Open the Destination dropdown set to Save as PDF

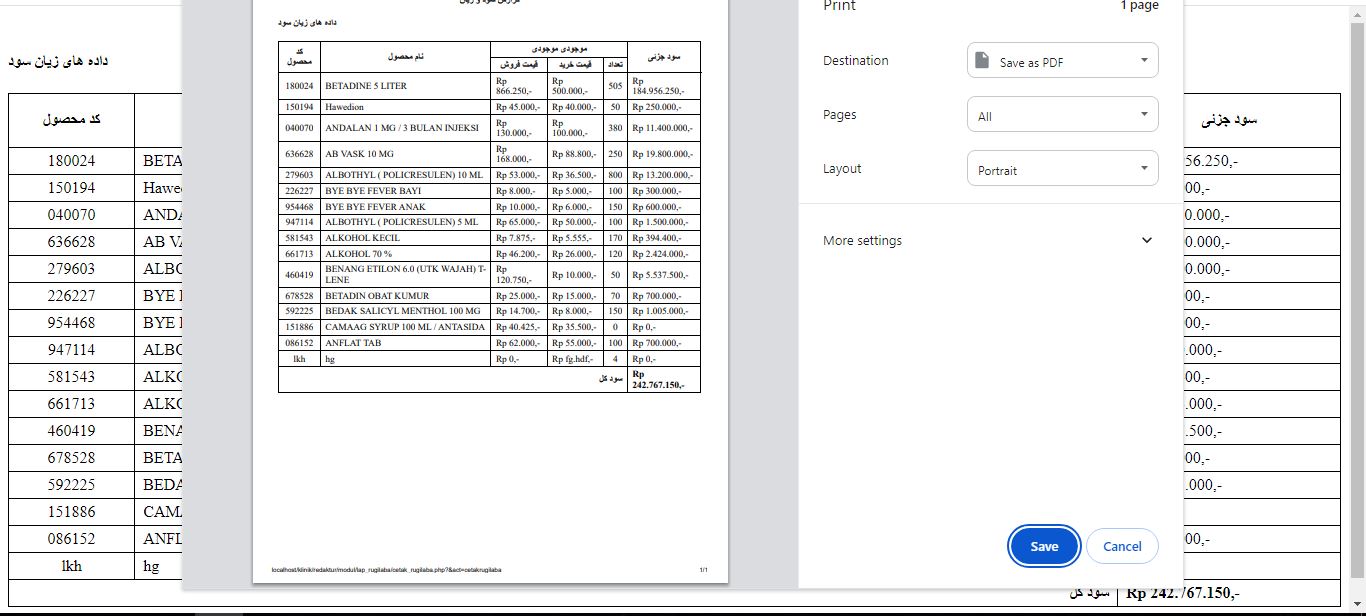click(1062, 61)
